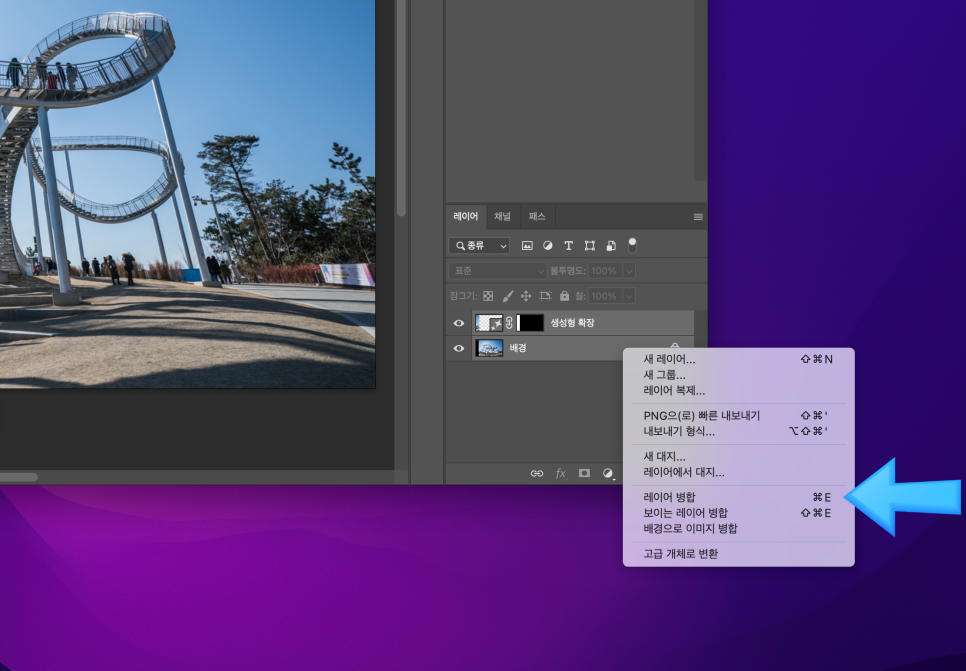Choose 레이어 병합 menu item
The image size is (966, 671).
(x=738, y=497)
